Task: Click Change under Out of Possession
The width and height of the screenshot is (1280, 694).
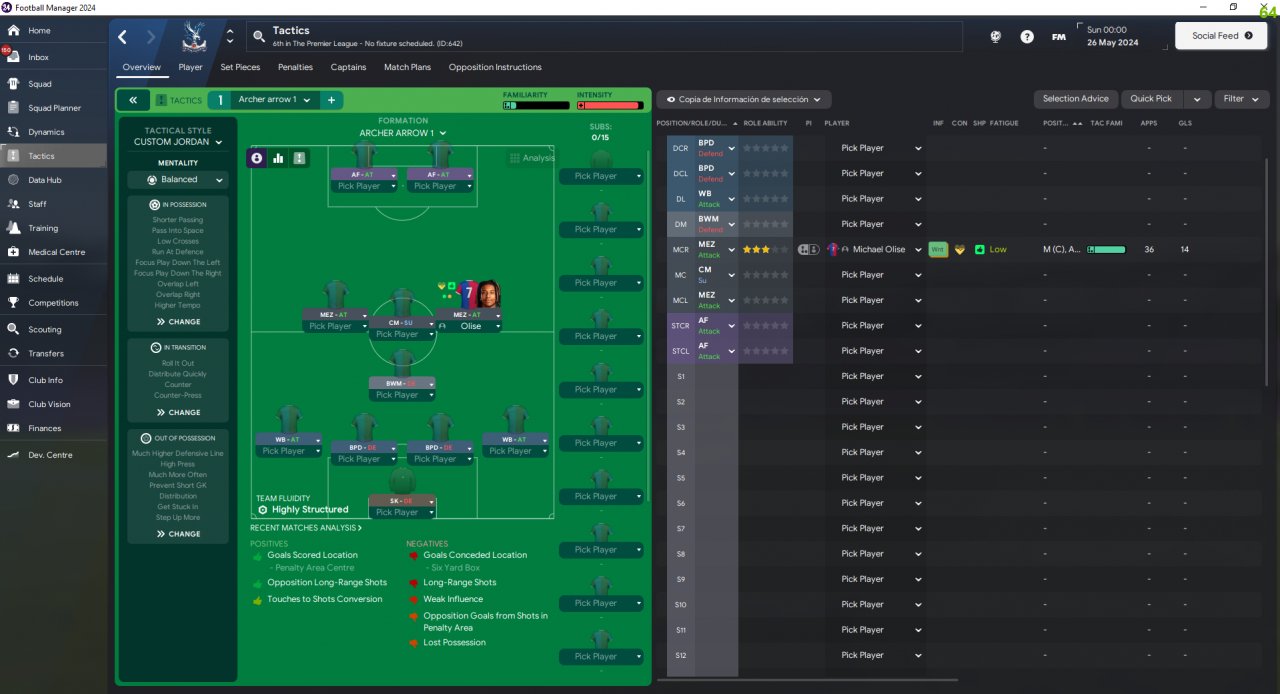Action: coord(178,534)
